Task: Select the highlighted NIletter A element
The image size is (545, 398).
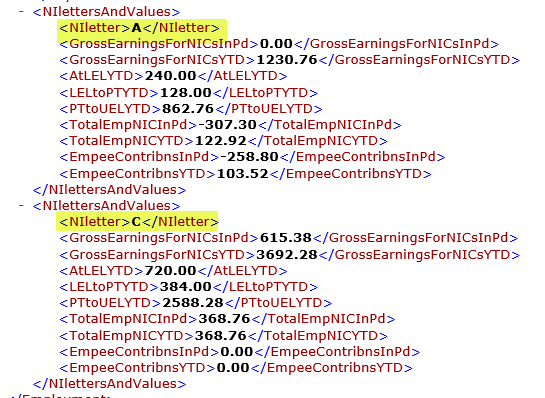Action: coord(139,28)
